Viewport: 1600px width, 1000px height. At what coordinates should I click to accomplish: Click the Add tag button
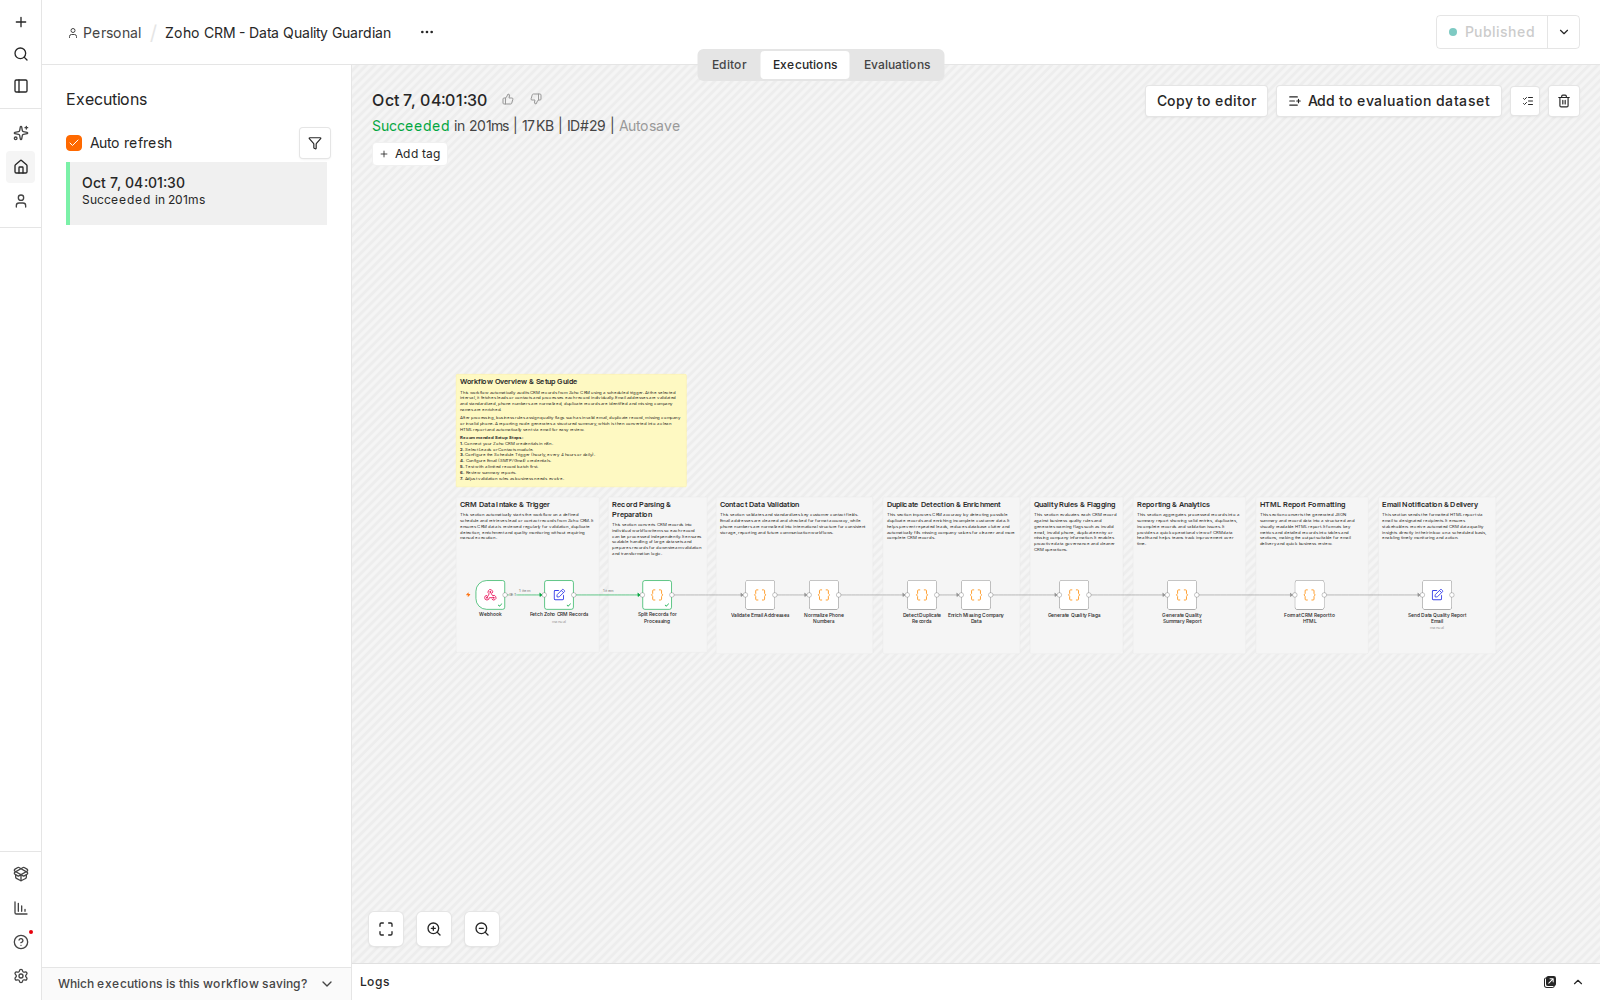pos(410,154)
